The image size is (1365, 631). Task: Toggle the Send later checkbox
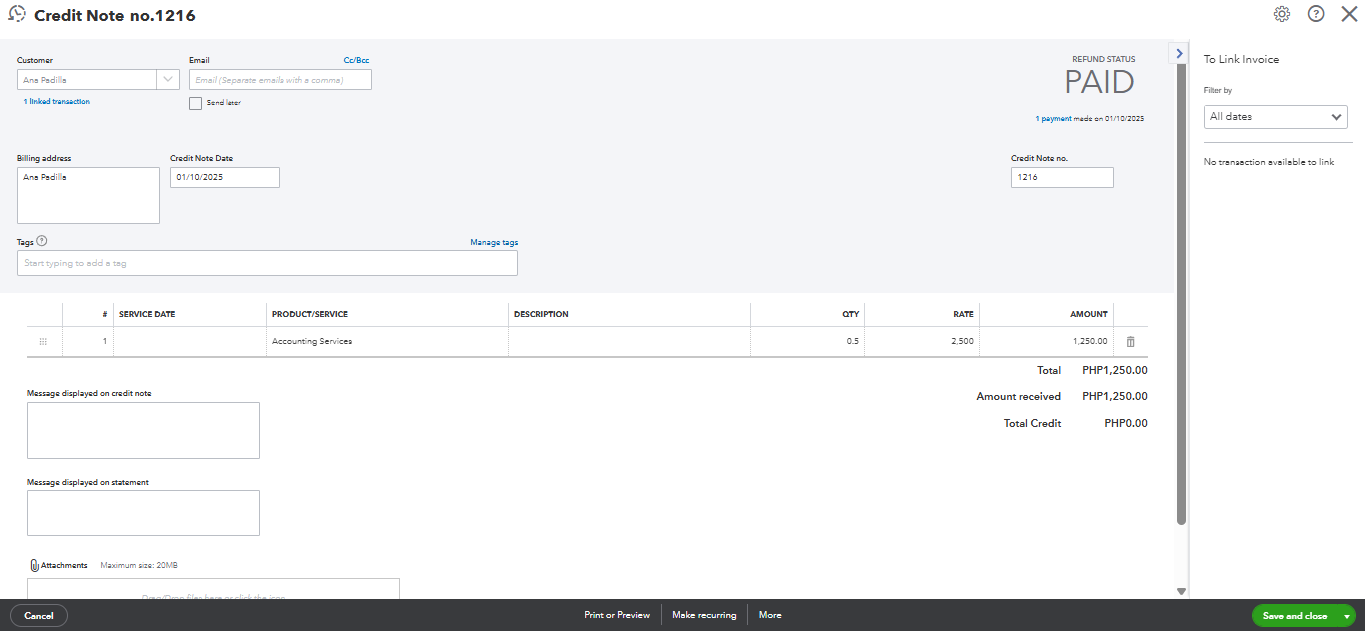pos(196,103)
